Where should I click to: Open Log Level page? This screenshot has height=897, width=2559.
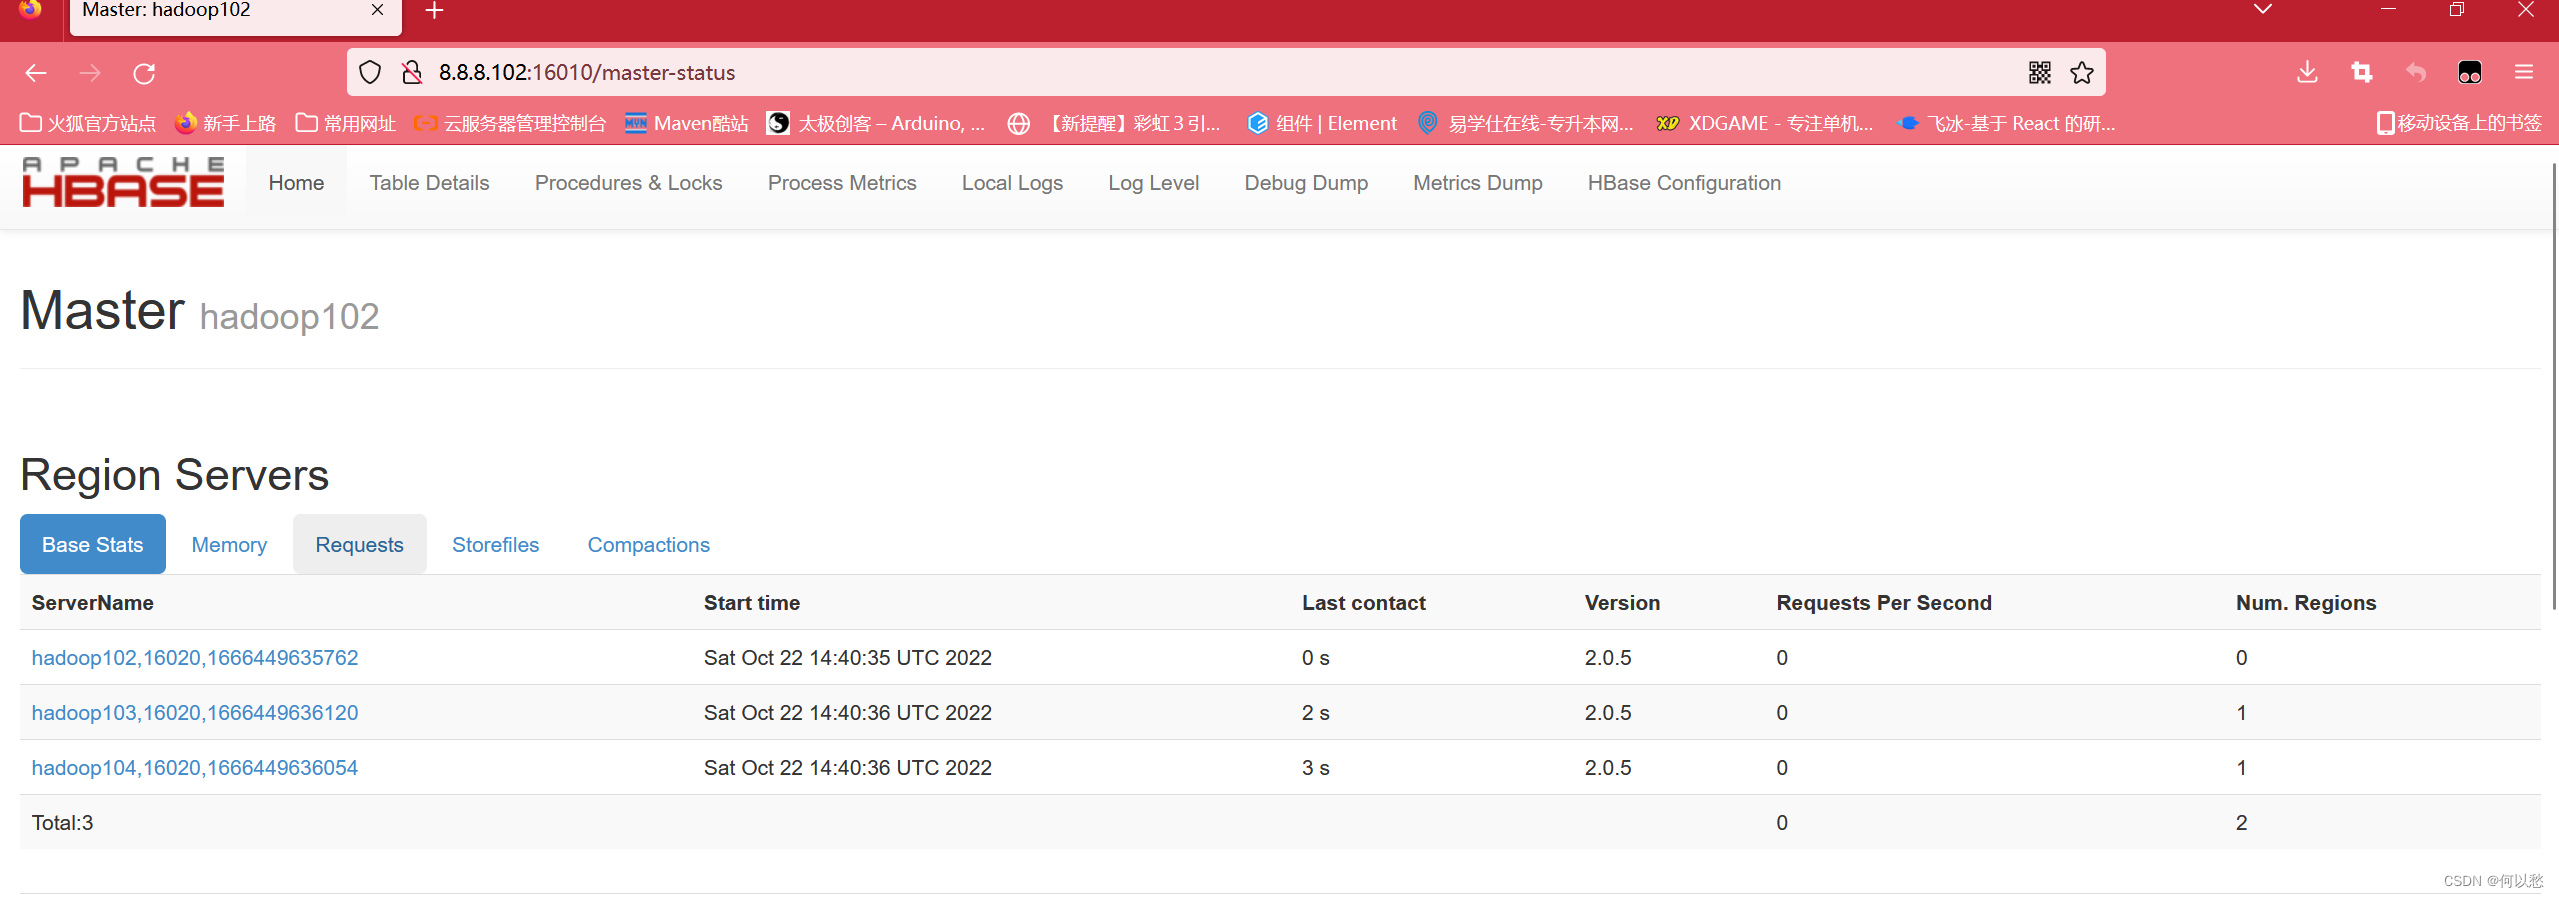coord(1153,183)
